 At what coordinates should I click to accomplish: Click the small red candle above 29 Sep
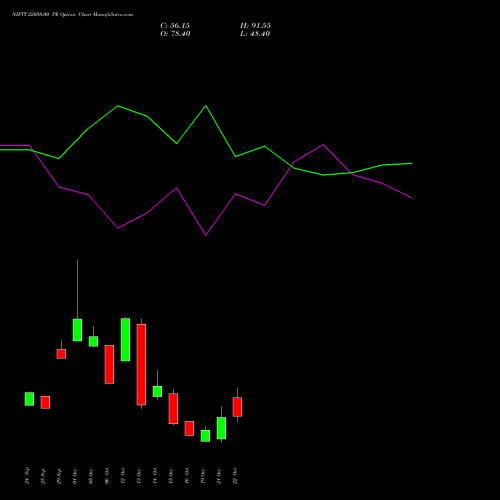(x=61, y=354)
